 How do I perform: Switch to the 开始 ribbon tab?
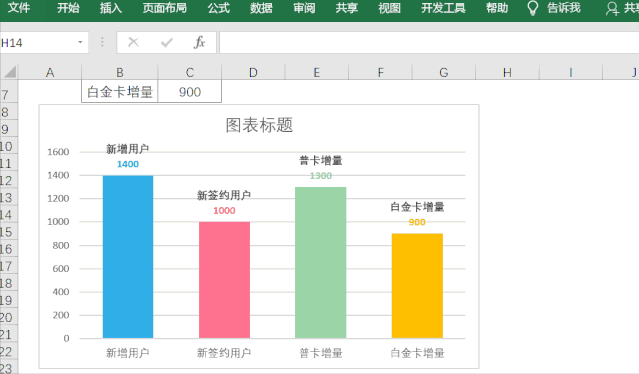coord(68,8)
